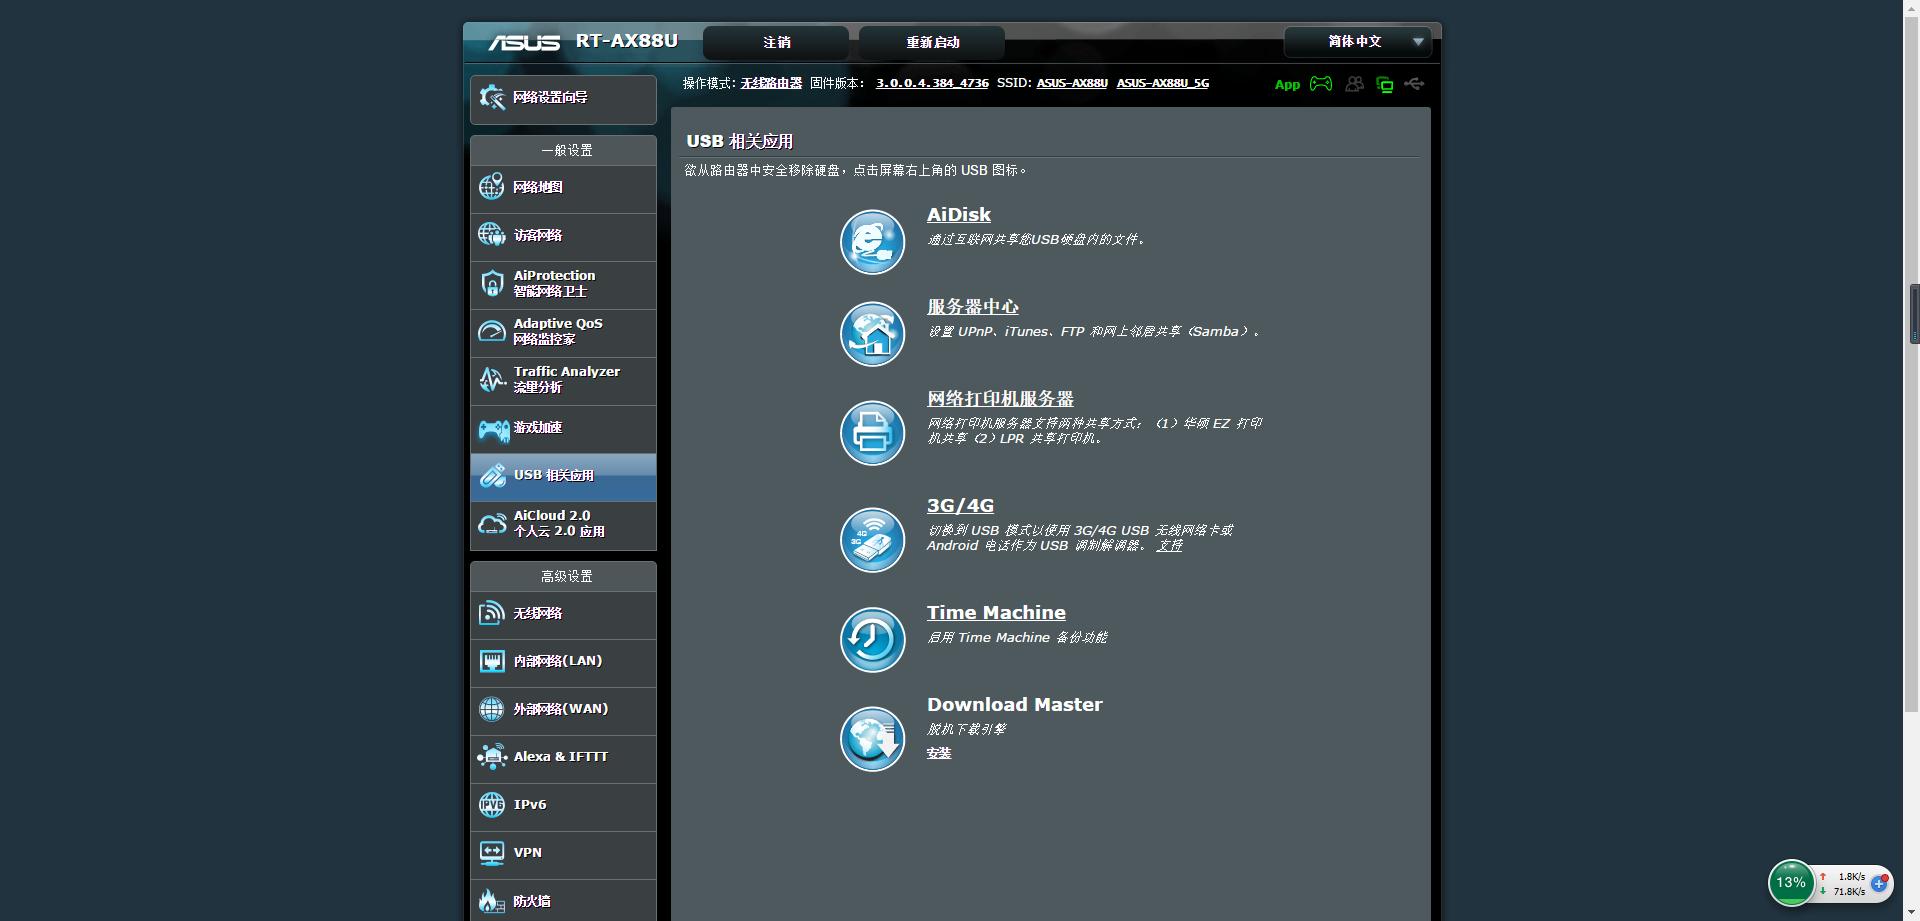Open the 网络地图 network map page

pyautogui.click(x=563, y=188)
